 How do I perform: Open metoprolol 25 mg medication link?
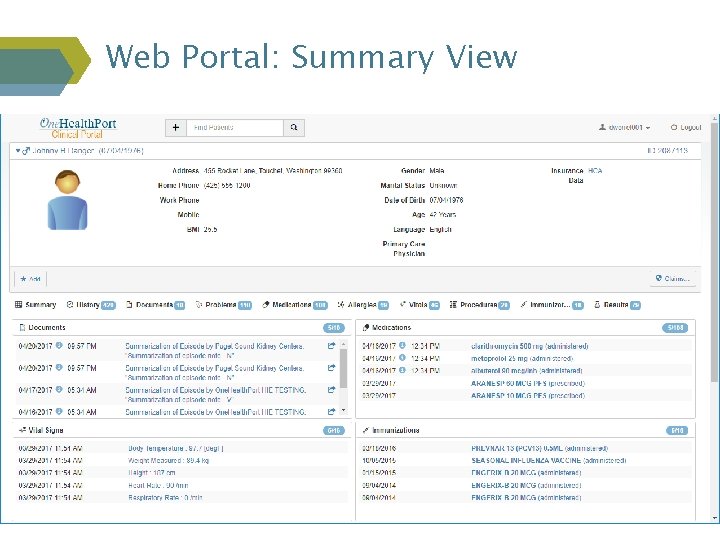(x=522, y=358)
